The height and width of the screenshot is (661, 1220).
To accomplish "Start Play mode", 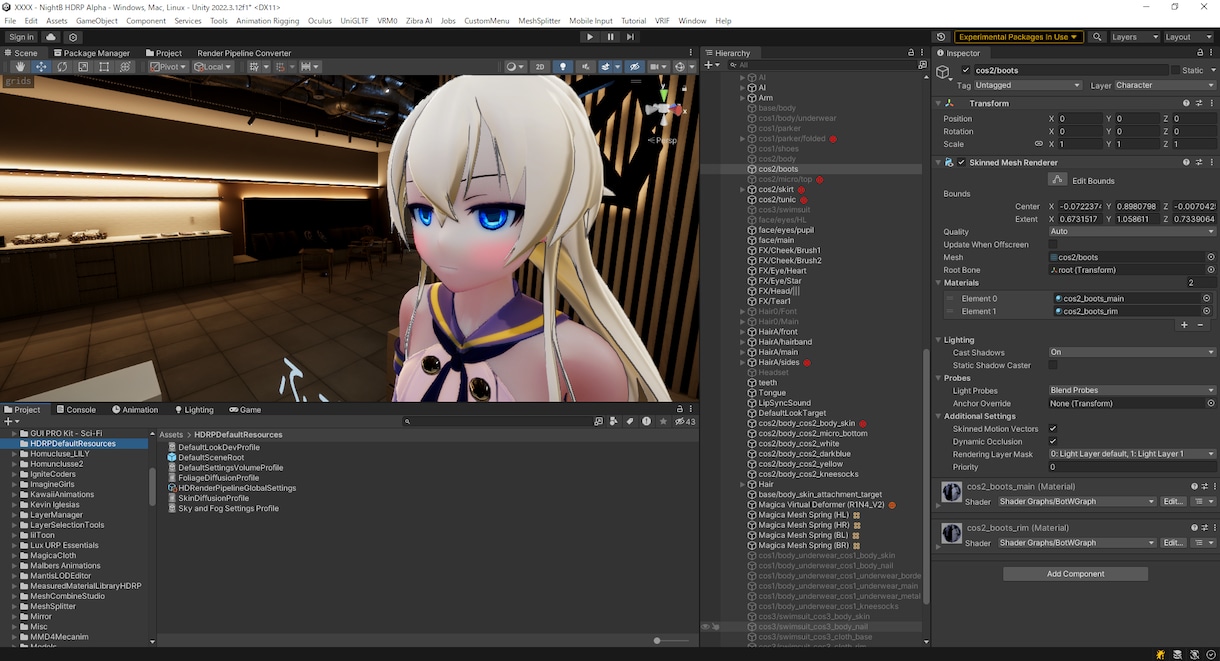I will coord(590,37).
